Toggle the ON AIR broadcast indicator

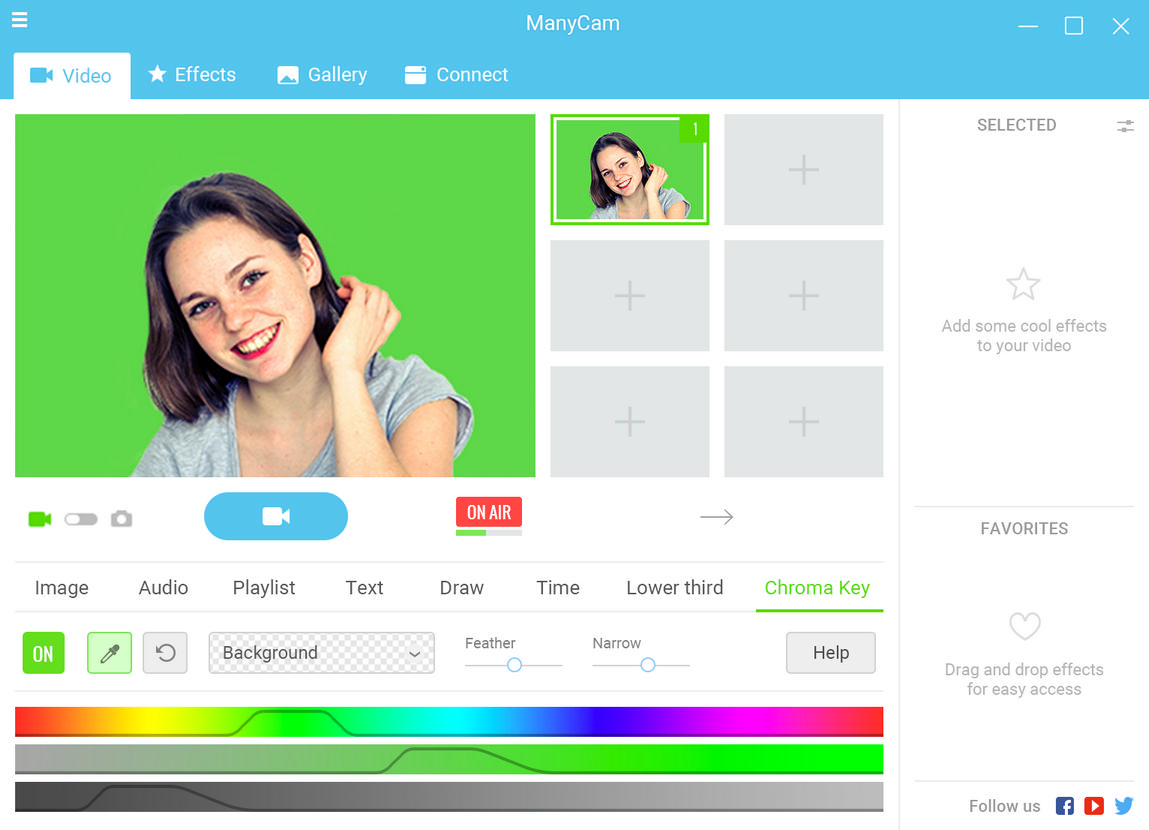coord(488,512)
